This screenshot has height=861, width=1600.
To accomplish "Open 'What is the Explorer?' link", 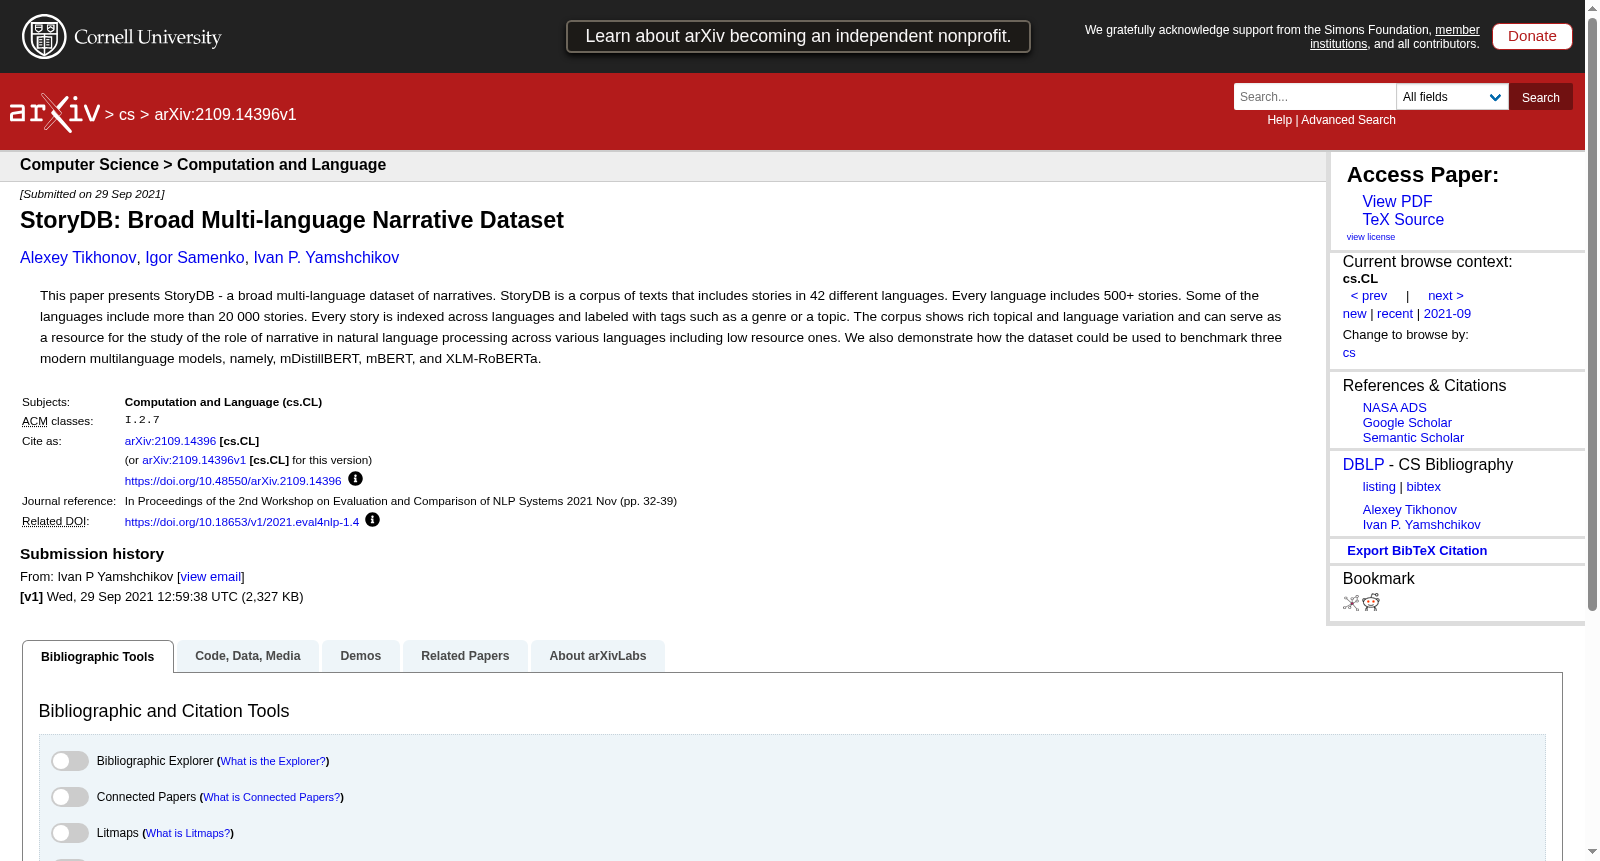I will tap(273, 761).
